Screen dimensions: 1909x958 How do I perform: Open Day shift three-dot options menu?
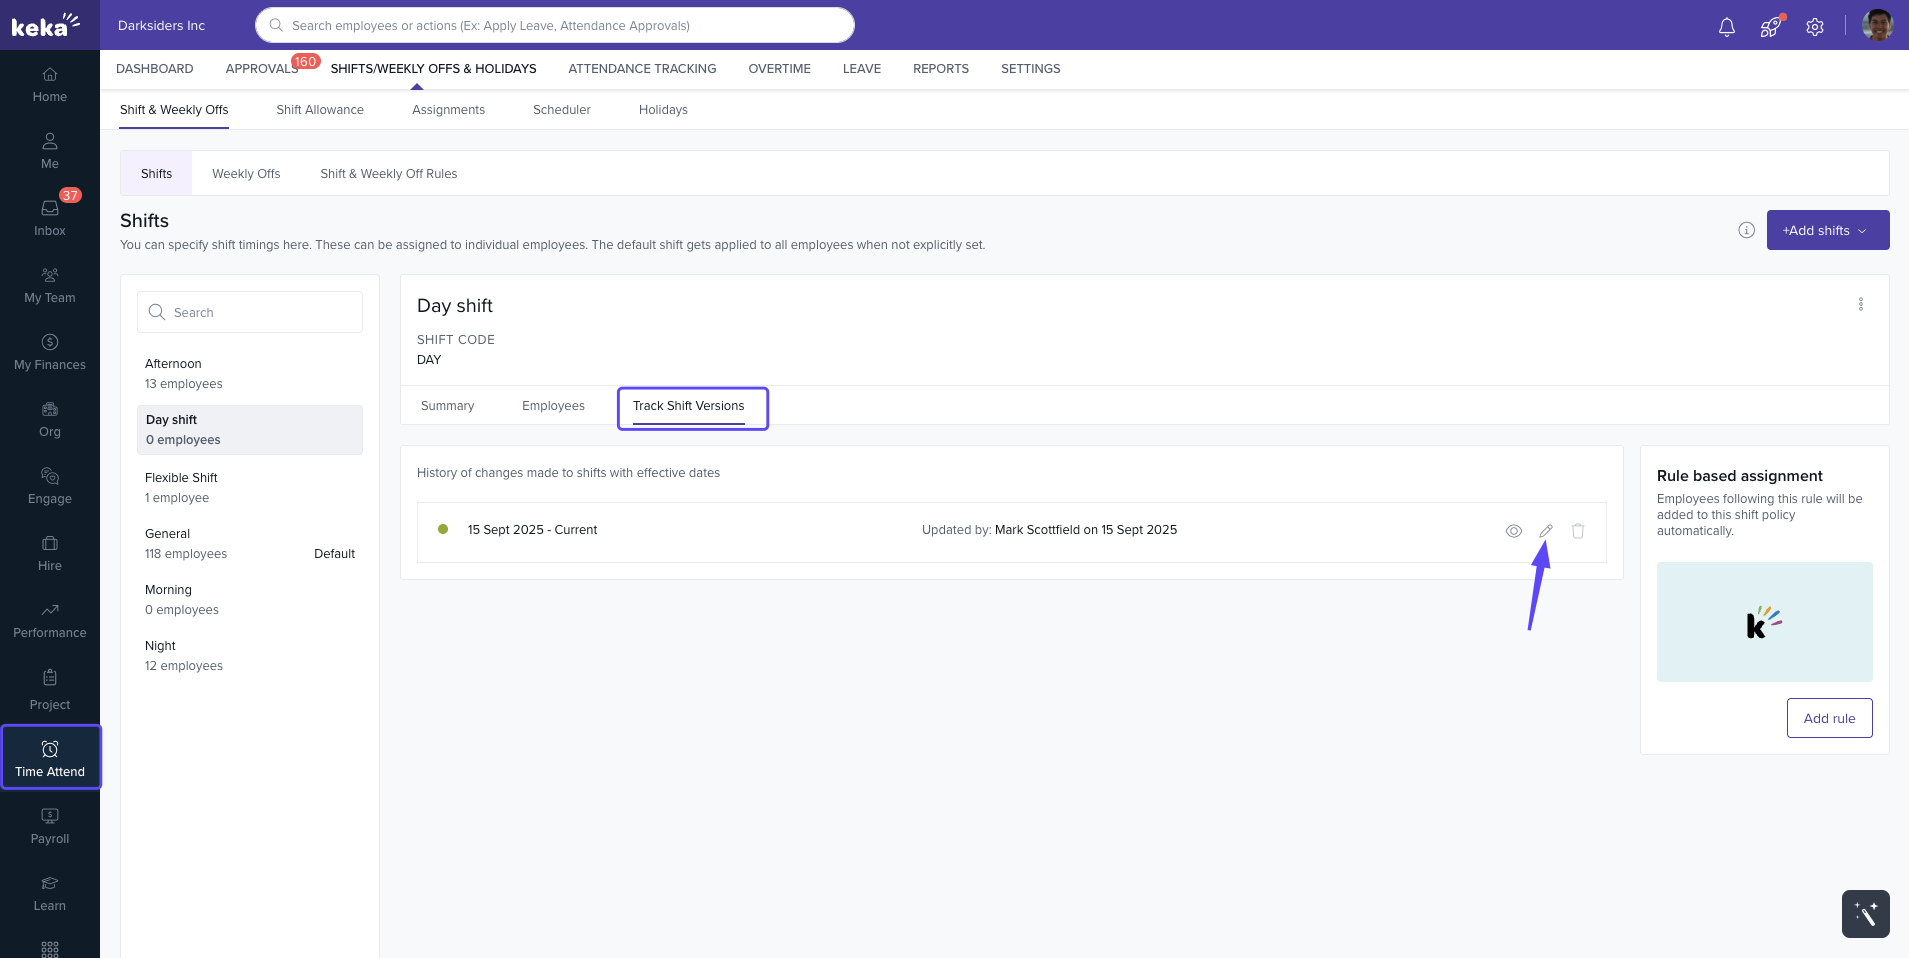1860,304
